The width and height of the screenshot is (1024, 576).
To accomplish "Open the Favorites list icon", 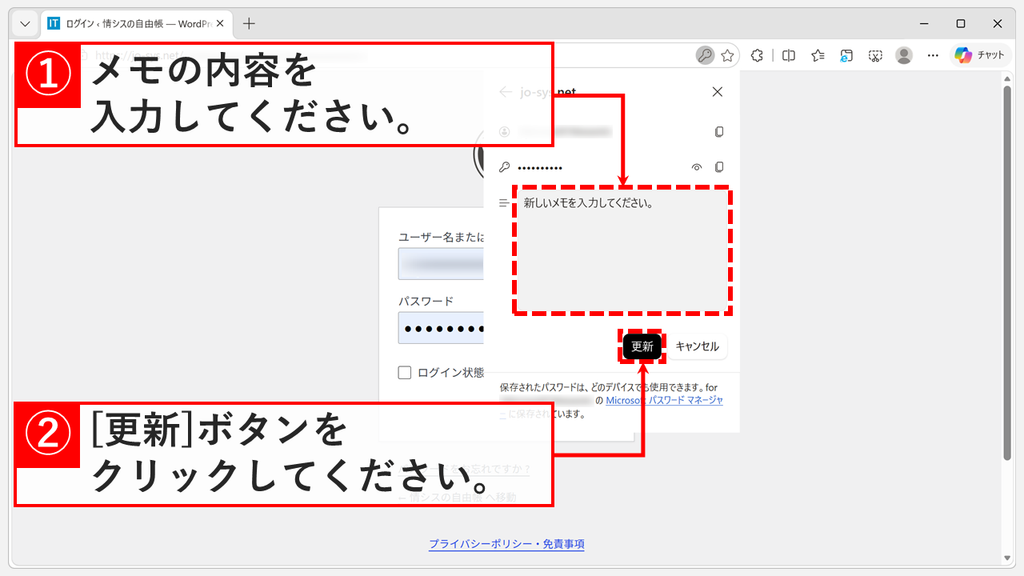I will click(x=818, y=56).
